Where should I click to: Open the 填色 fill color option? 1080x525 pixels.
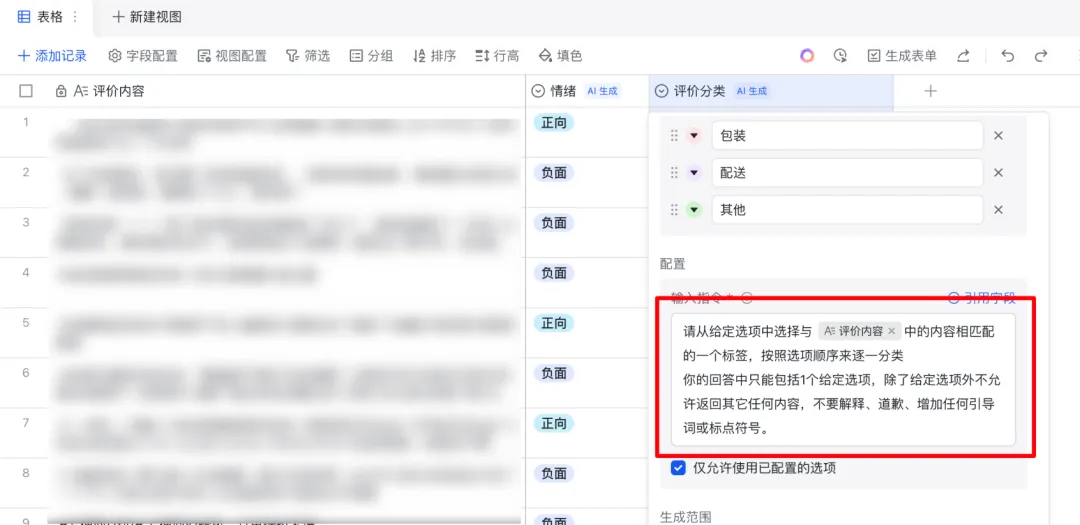tap(560, 56)
